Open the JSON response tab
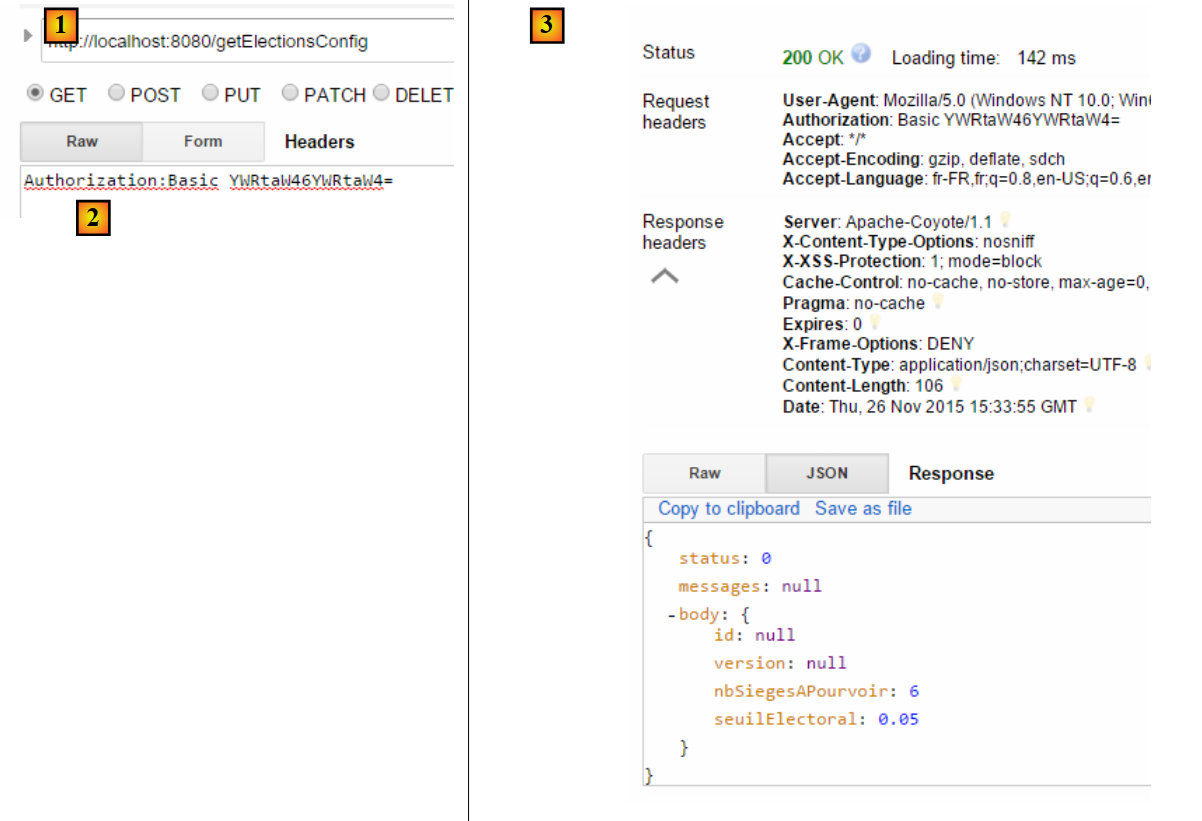 coord(827,474)
